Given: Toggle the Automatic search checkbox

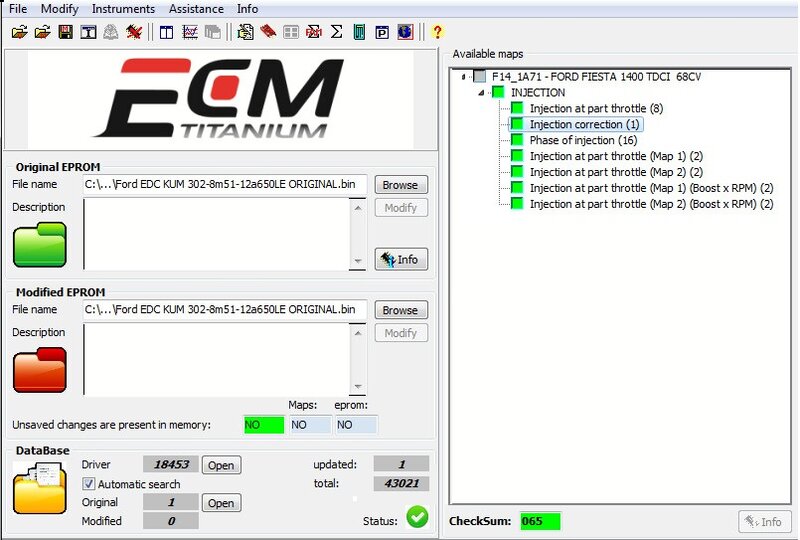Looking at the screenshot, I should (x=88, y=483).
